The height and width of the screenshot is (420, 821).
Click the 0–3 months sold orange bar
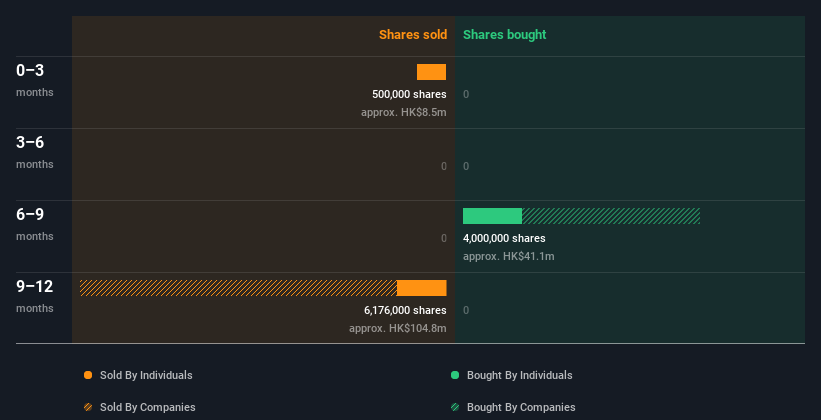[x=431, y=72]
